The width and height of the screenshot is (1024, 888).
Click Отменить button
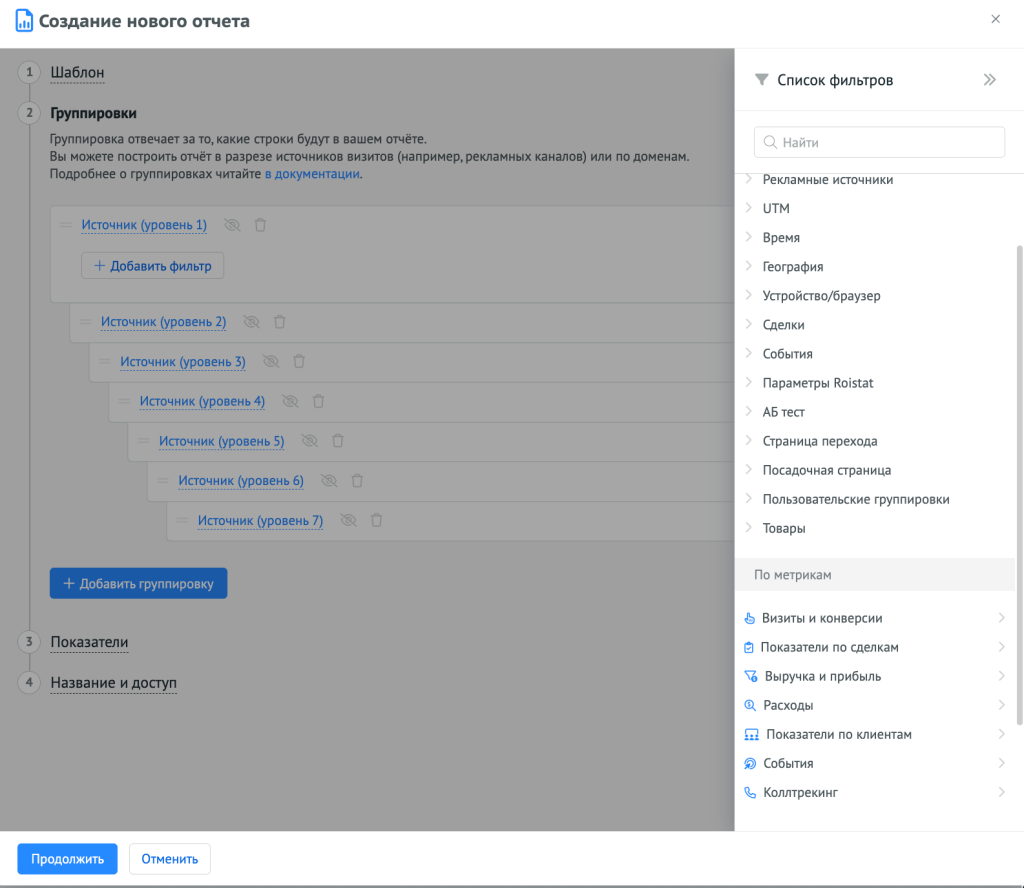pos(170,859)
